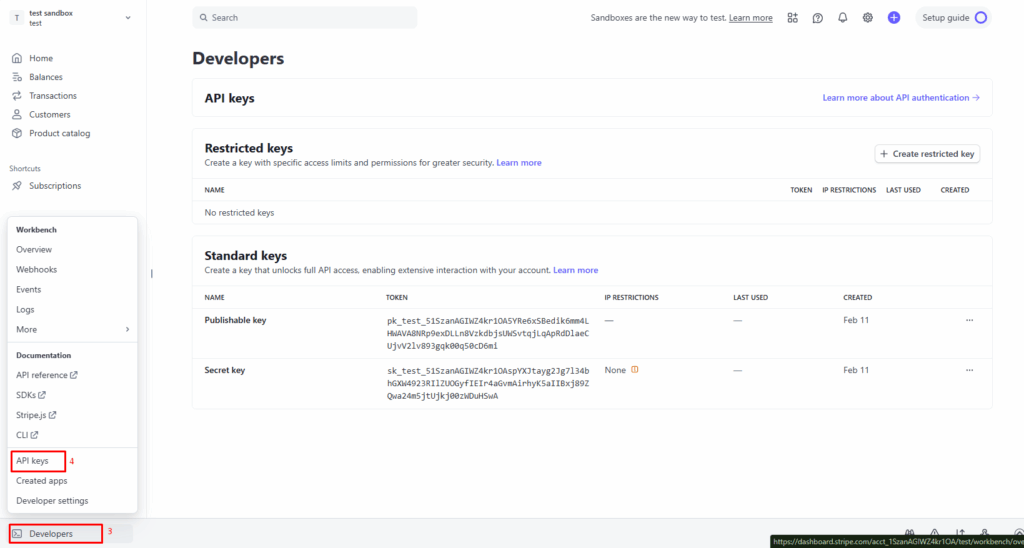Viewport: 1024px width, 548px height.
Task: Open the notifications bell
Action: click(x=843, y=18)
